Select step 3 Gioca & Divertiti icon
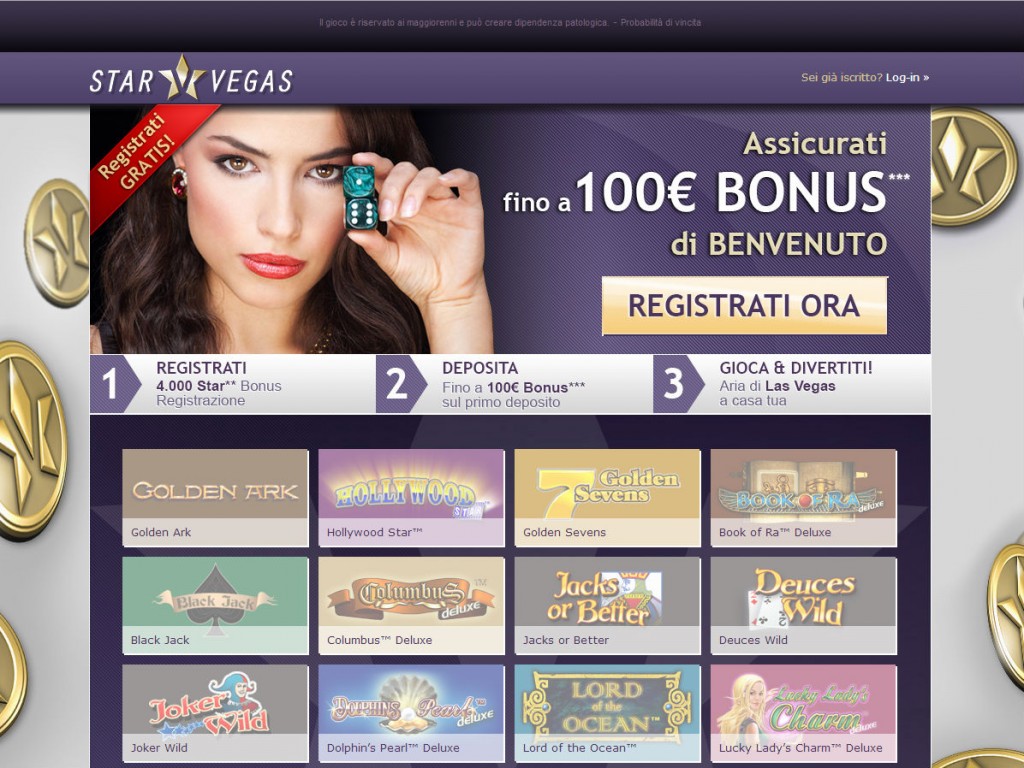This screenshot has height=768, width=1024. [x=679, y=384]
